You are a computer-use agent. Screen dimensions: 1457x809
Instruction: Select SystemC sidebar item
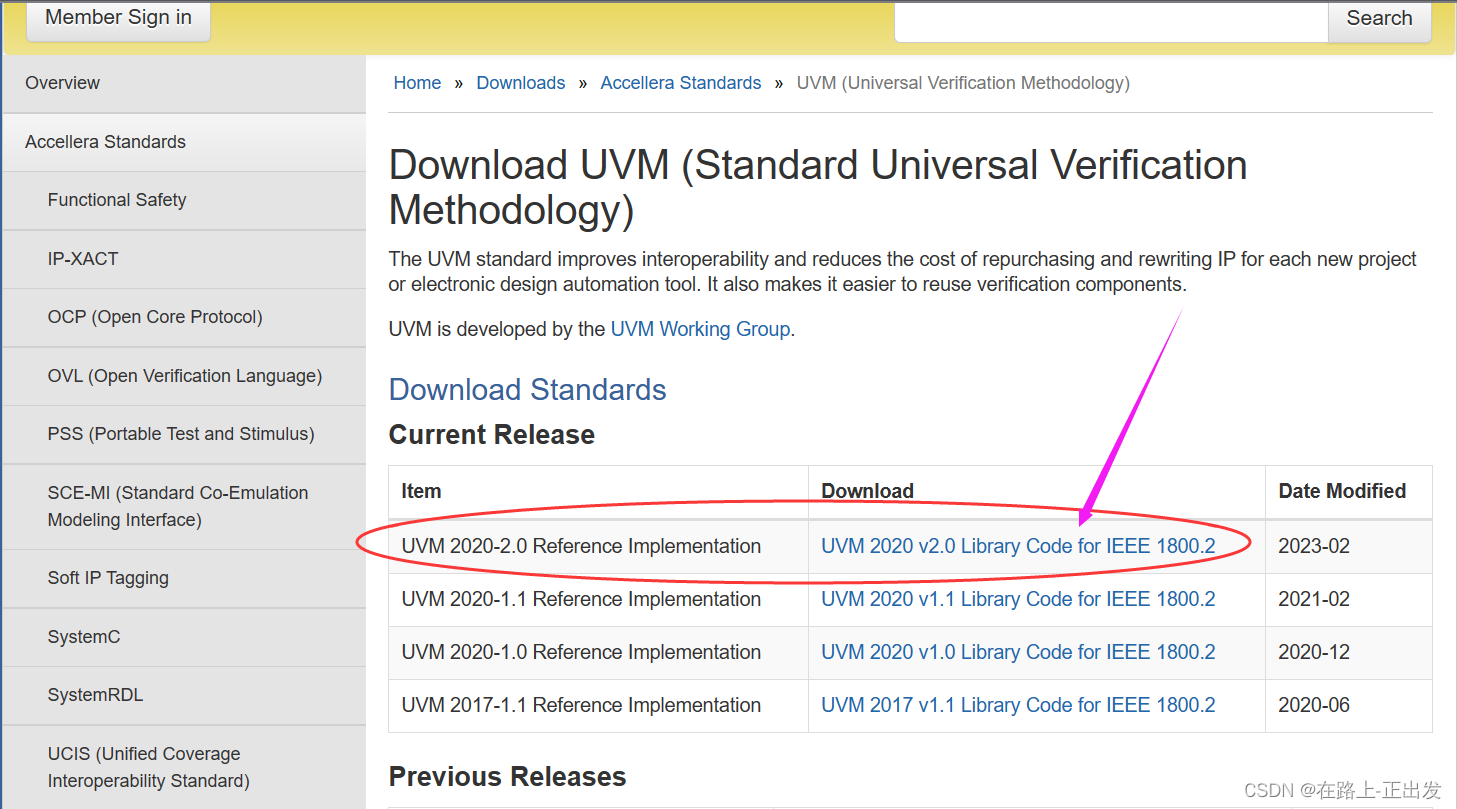(184, 637)
